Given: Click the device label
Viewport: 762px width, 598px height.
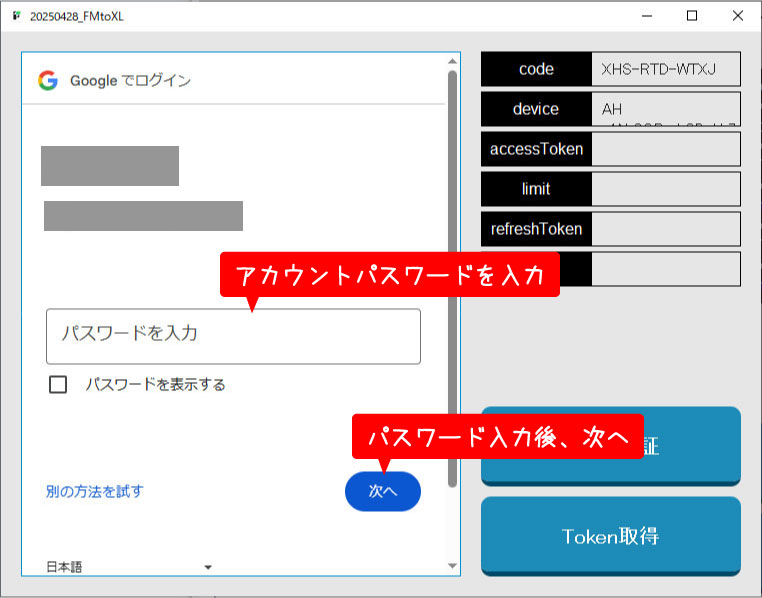Looking at the screenshot, I should click(537, 109).
